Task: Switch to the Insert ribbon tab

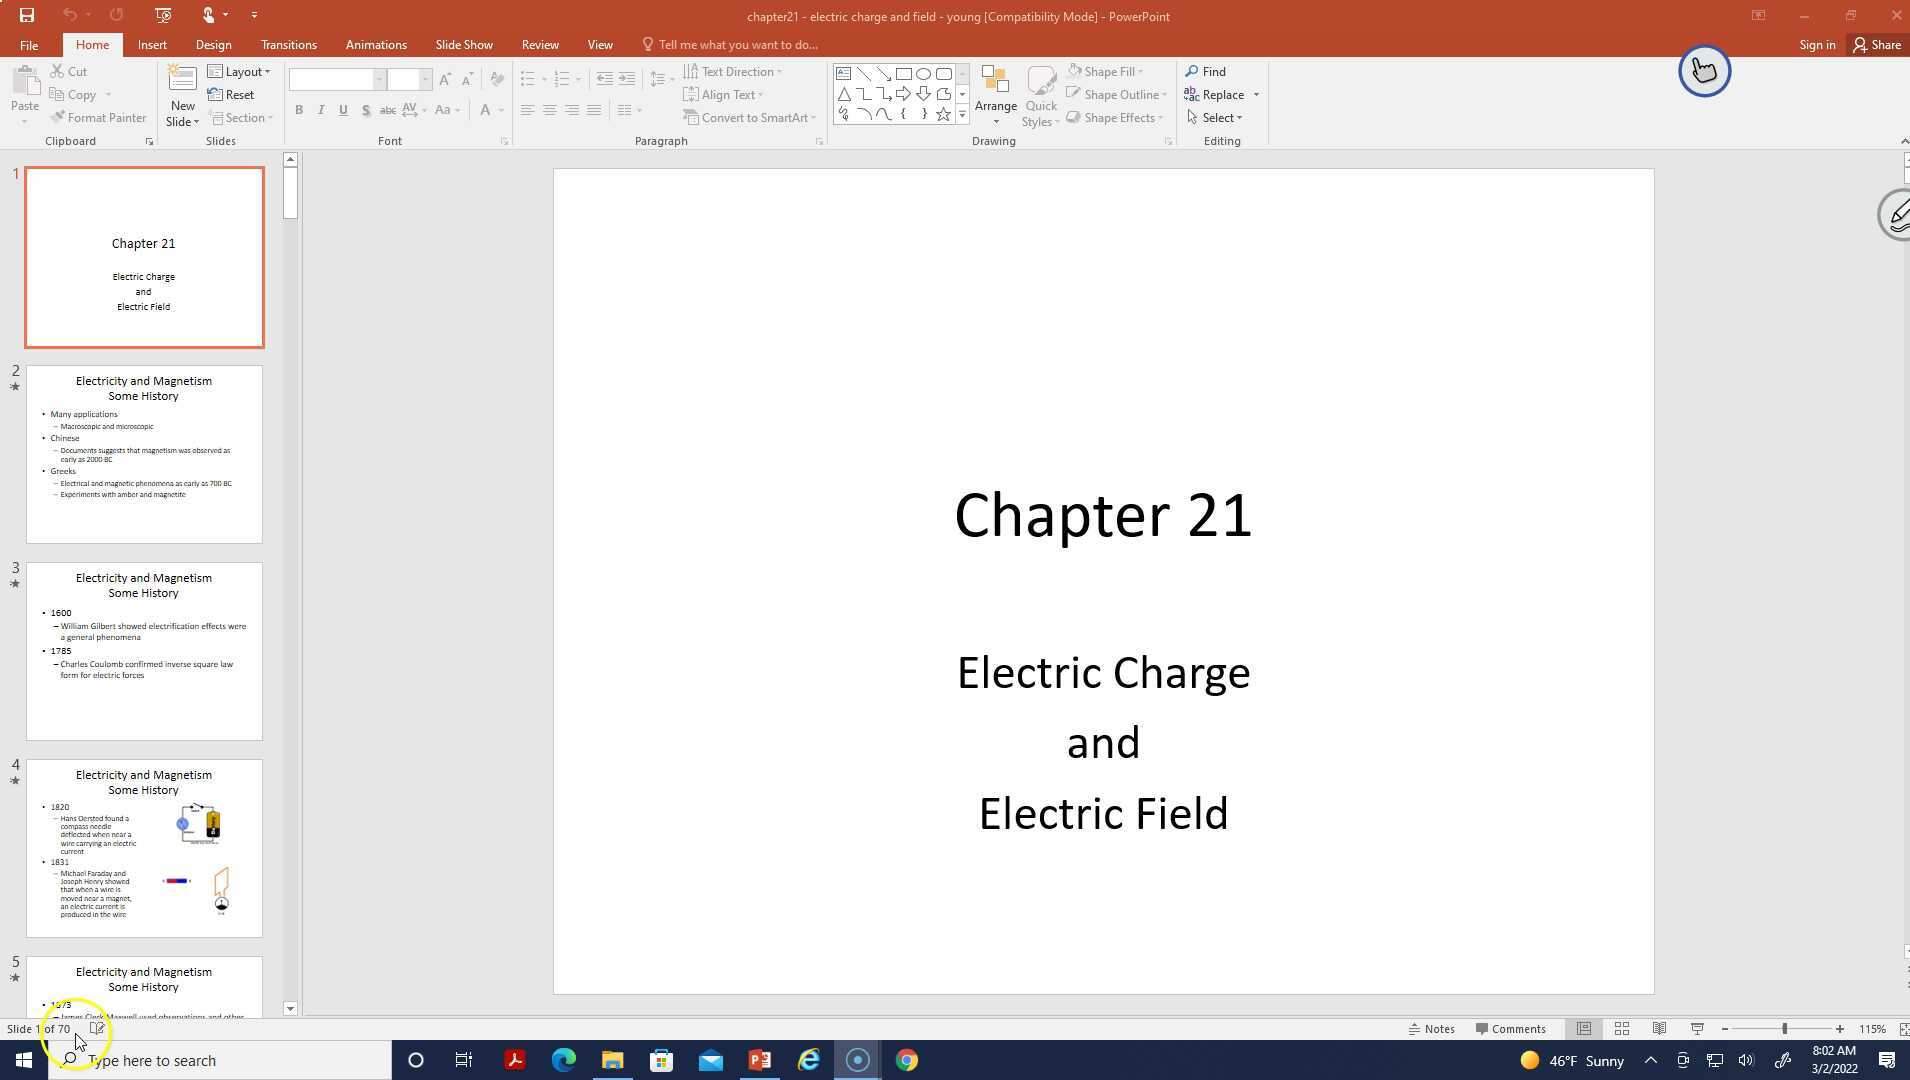Action: 152,44
